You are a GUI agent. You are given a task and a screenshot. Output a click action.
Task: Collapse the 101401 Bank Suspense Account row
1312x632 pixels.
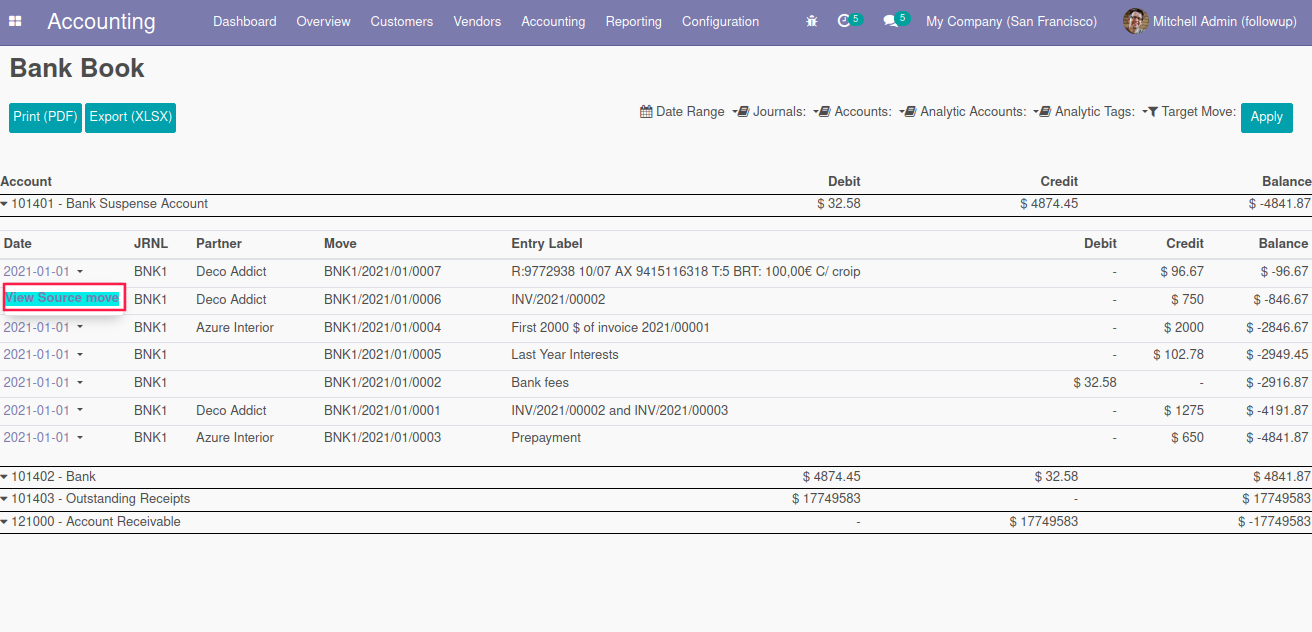coord(5,204)
